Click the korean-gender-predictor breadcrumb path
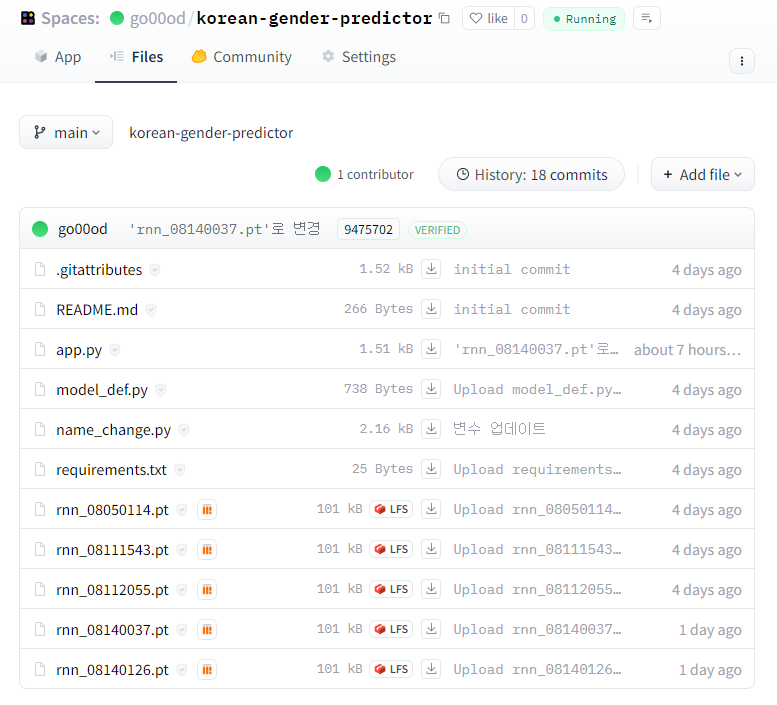Screen dimensions: 777x705 coord(211,133)
